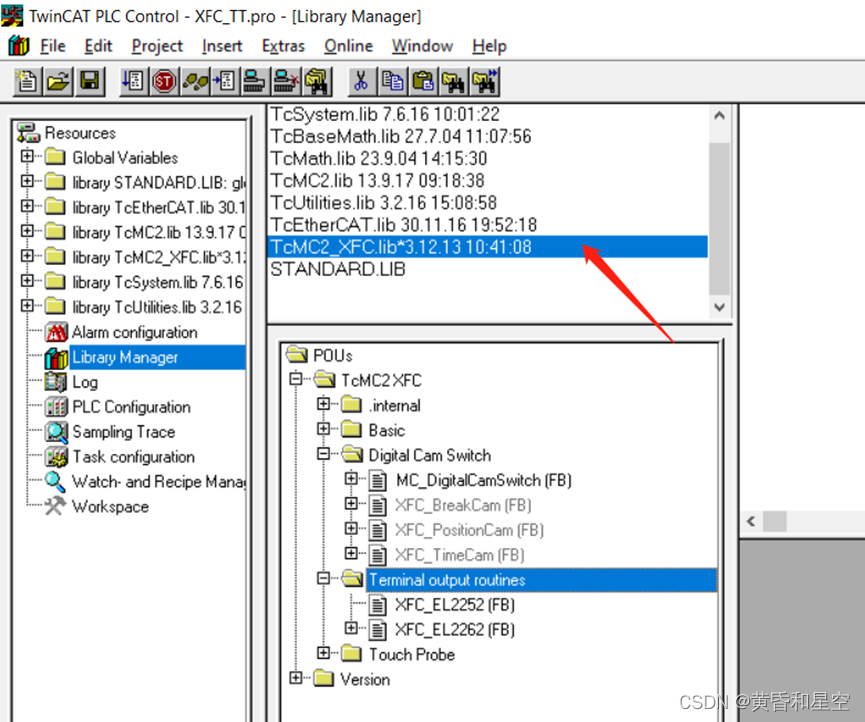Expand the Version folder
The height and width of the screenshot is (722, 865).
click(296, 678)
